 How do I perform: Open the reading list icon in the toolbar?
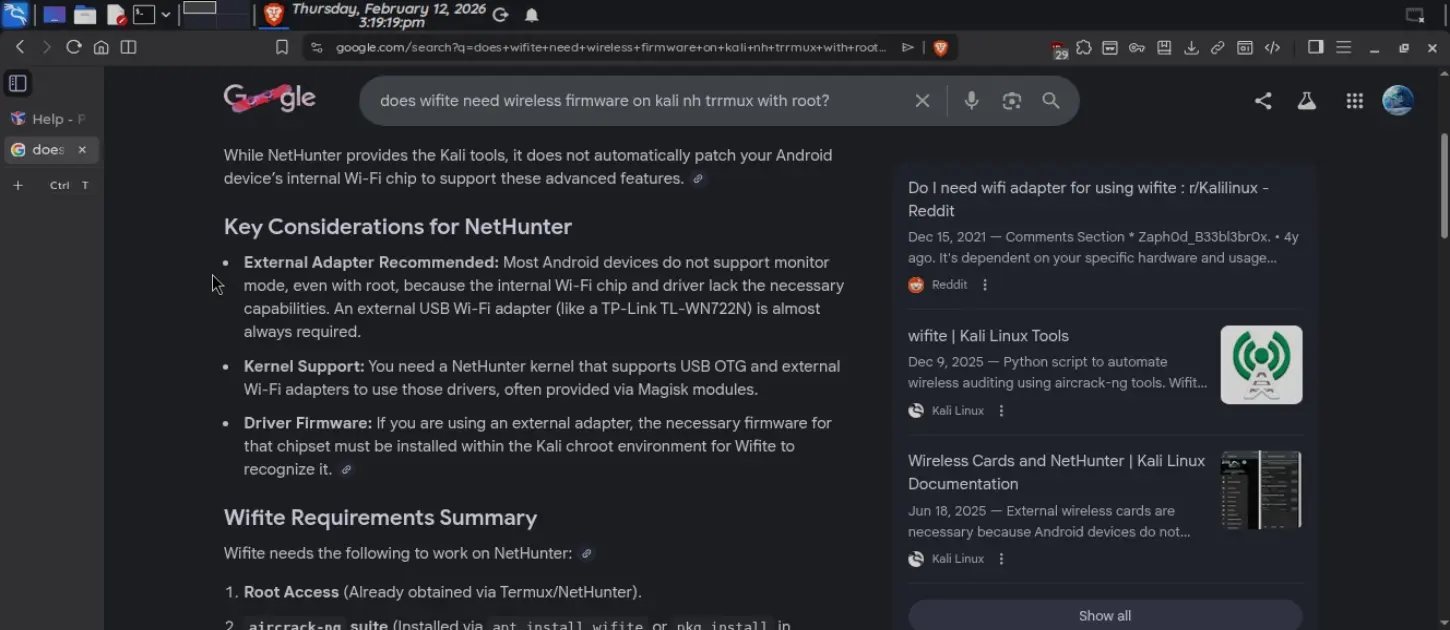pos(1164,47)
